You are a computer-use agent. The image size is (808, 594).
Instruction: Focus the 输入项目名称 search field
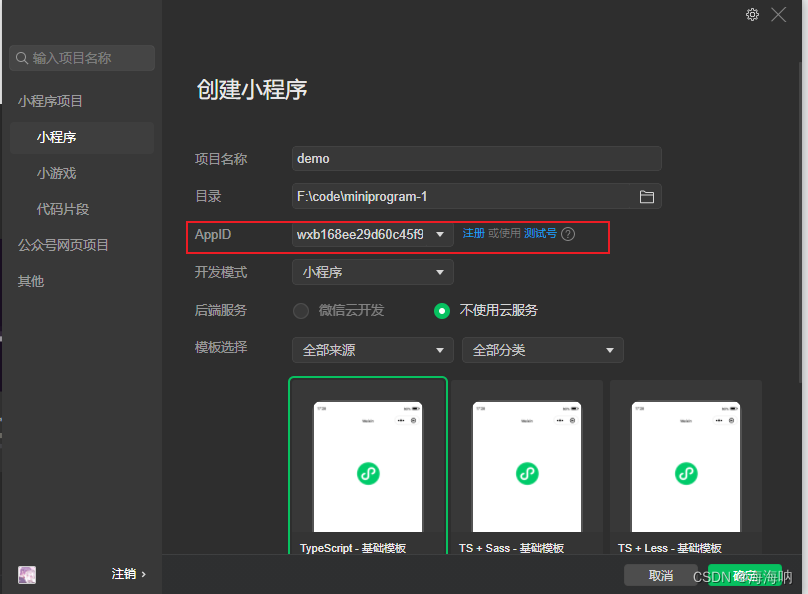click(82, 58)
